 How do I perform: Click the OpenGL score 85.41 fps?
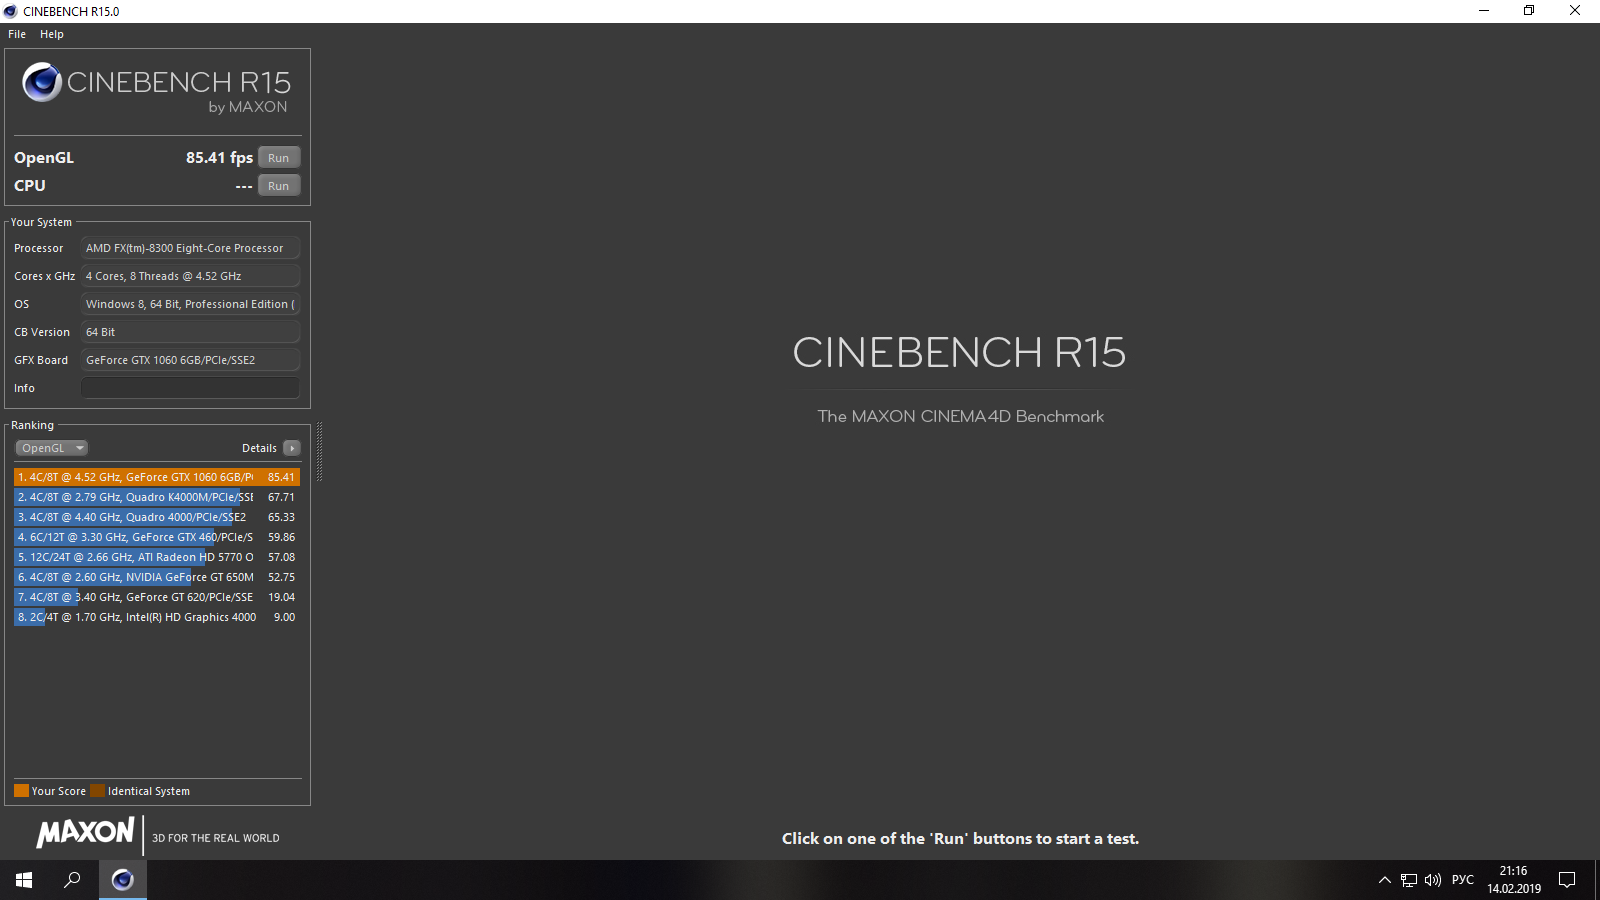(219, 158)
